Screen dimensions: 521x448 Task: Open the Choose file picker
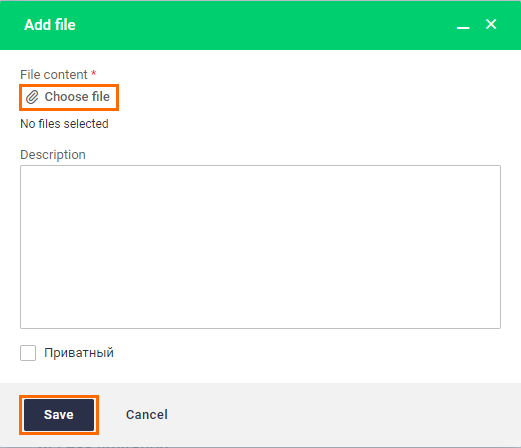click(x=69, y=97)
